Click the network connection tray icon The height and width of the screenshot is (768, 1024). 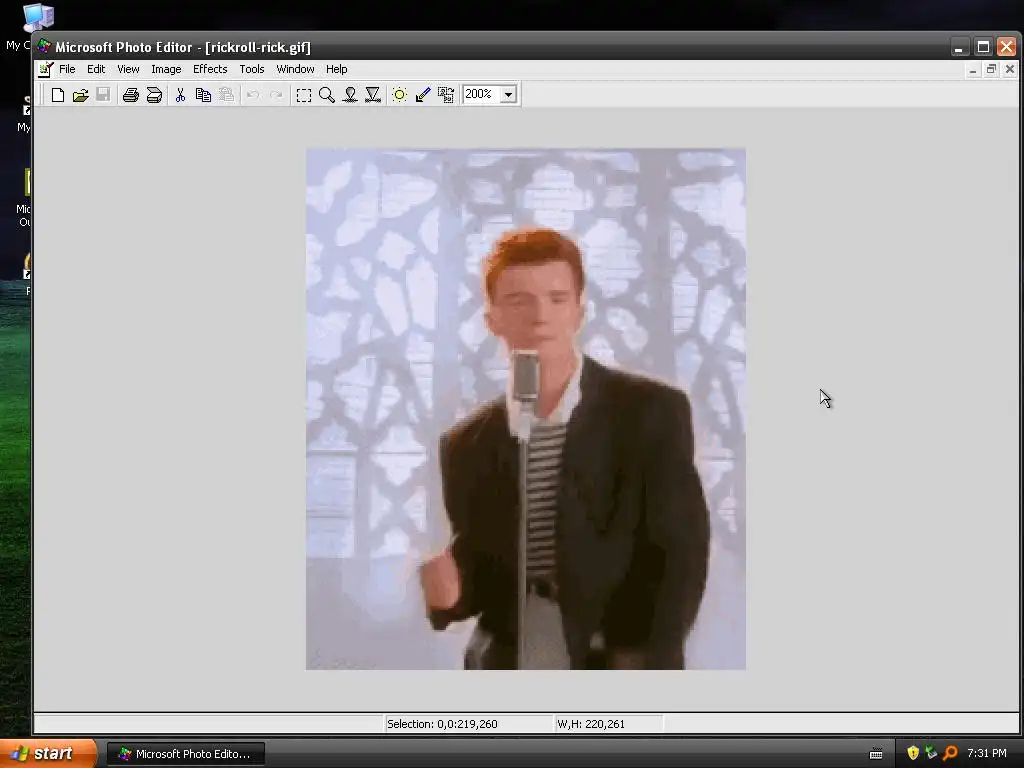tap(931, 754)
